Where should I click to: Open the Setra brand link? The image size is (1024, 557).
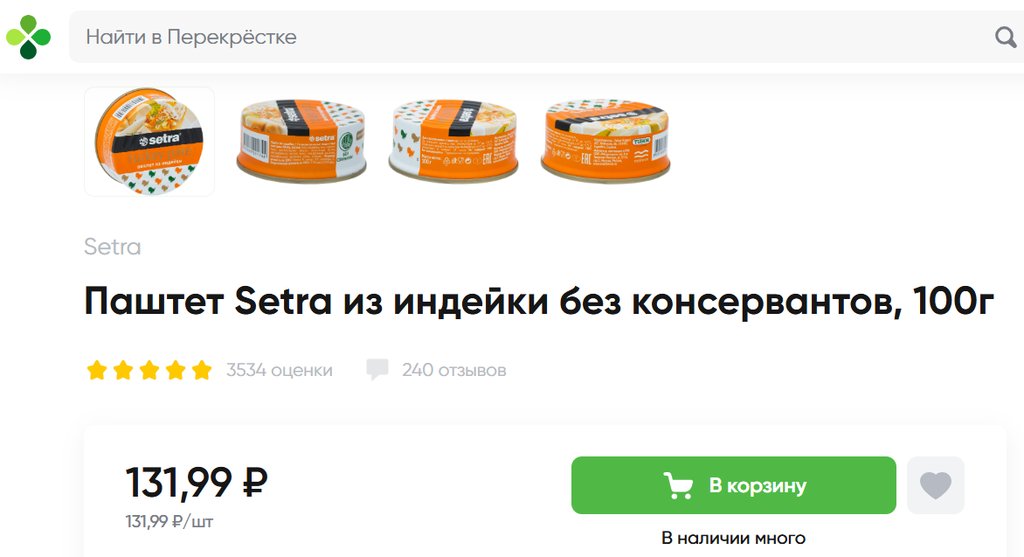coord(112,247)
